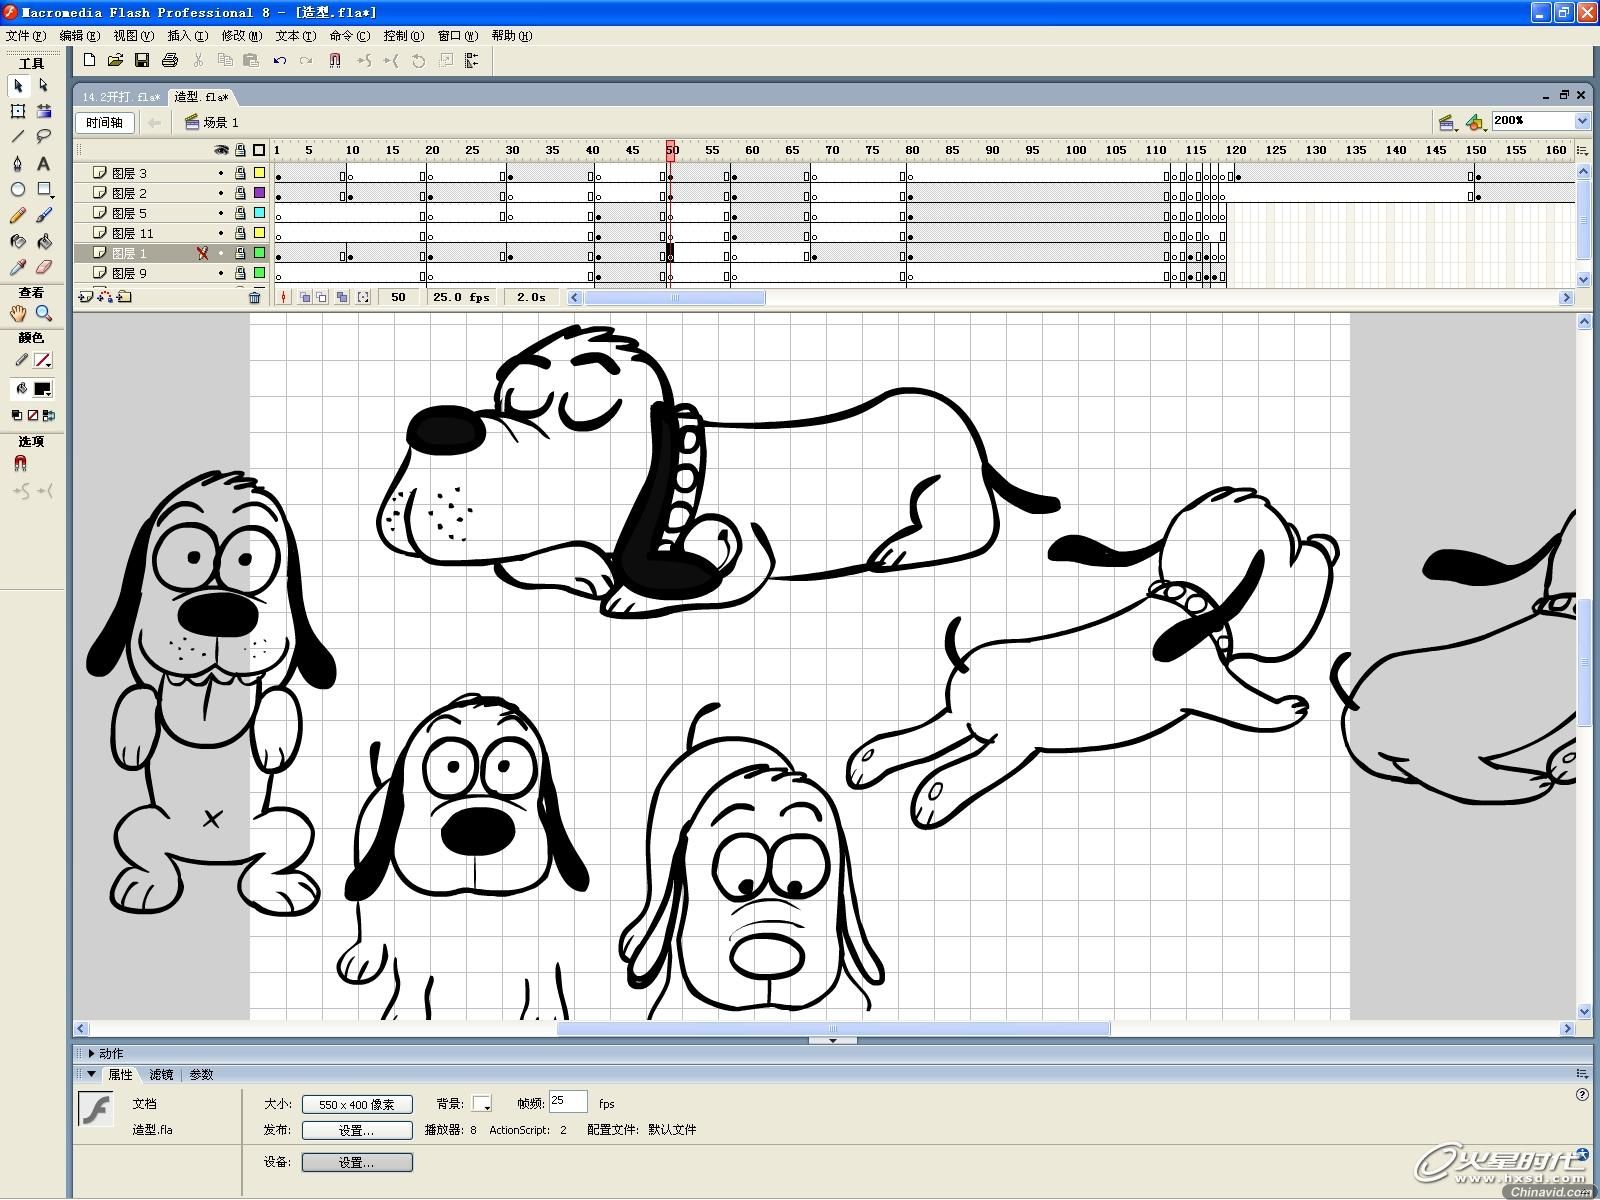Click the 550 x 400 像素 size button
This screenshot has width=1600, height=1200.
coord(357,1104)
